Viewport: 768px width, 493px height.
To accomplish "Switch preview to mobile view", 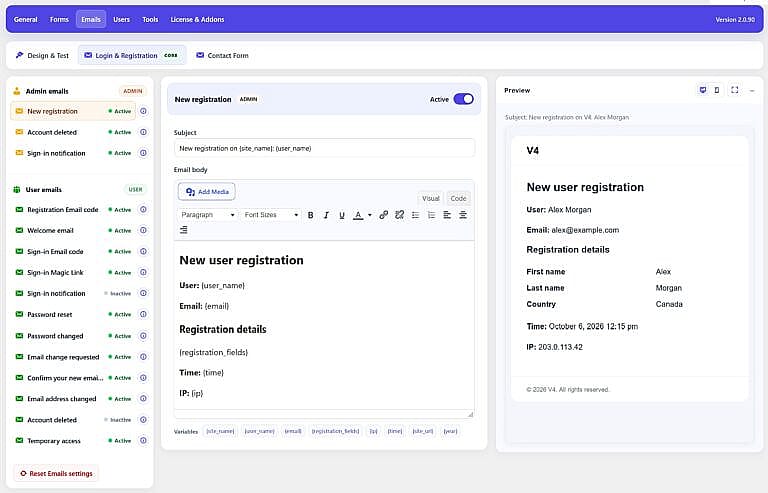I will coord(717,90).
